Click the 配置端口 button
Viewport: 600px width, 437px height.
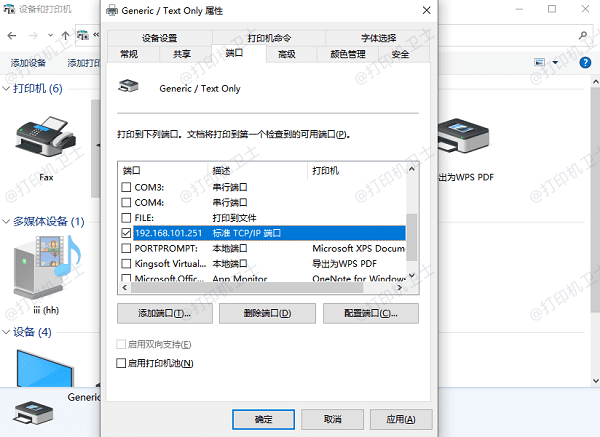click(x=371, y=313)
